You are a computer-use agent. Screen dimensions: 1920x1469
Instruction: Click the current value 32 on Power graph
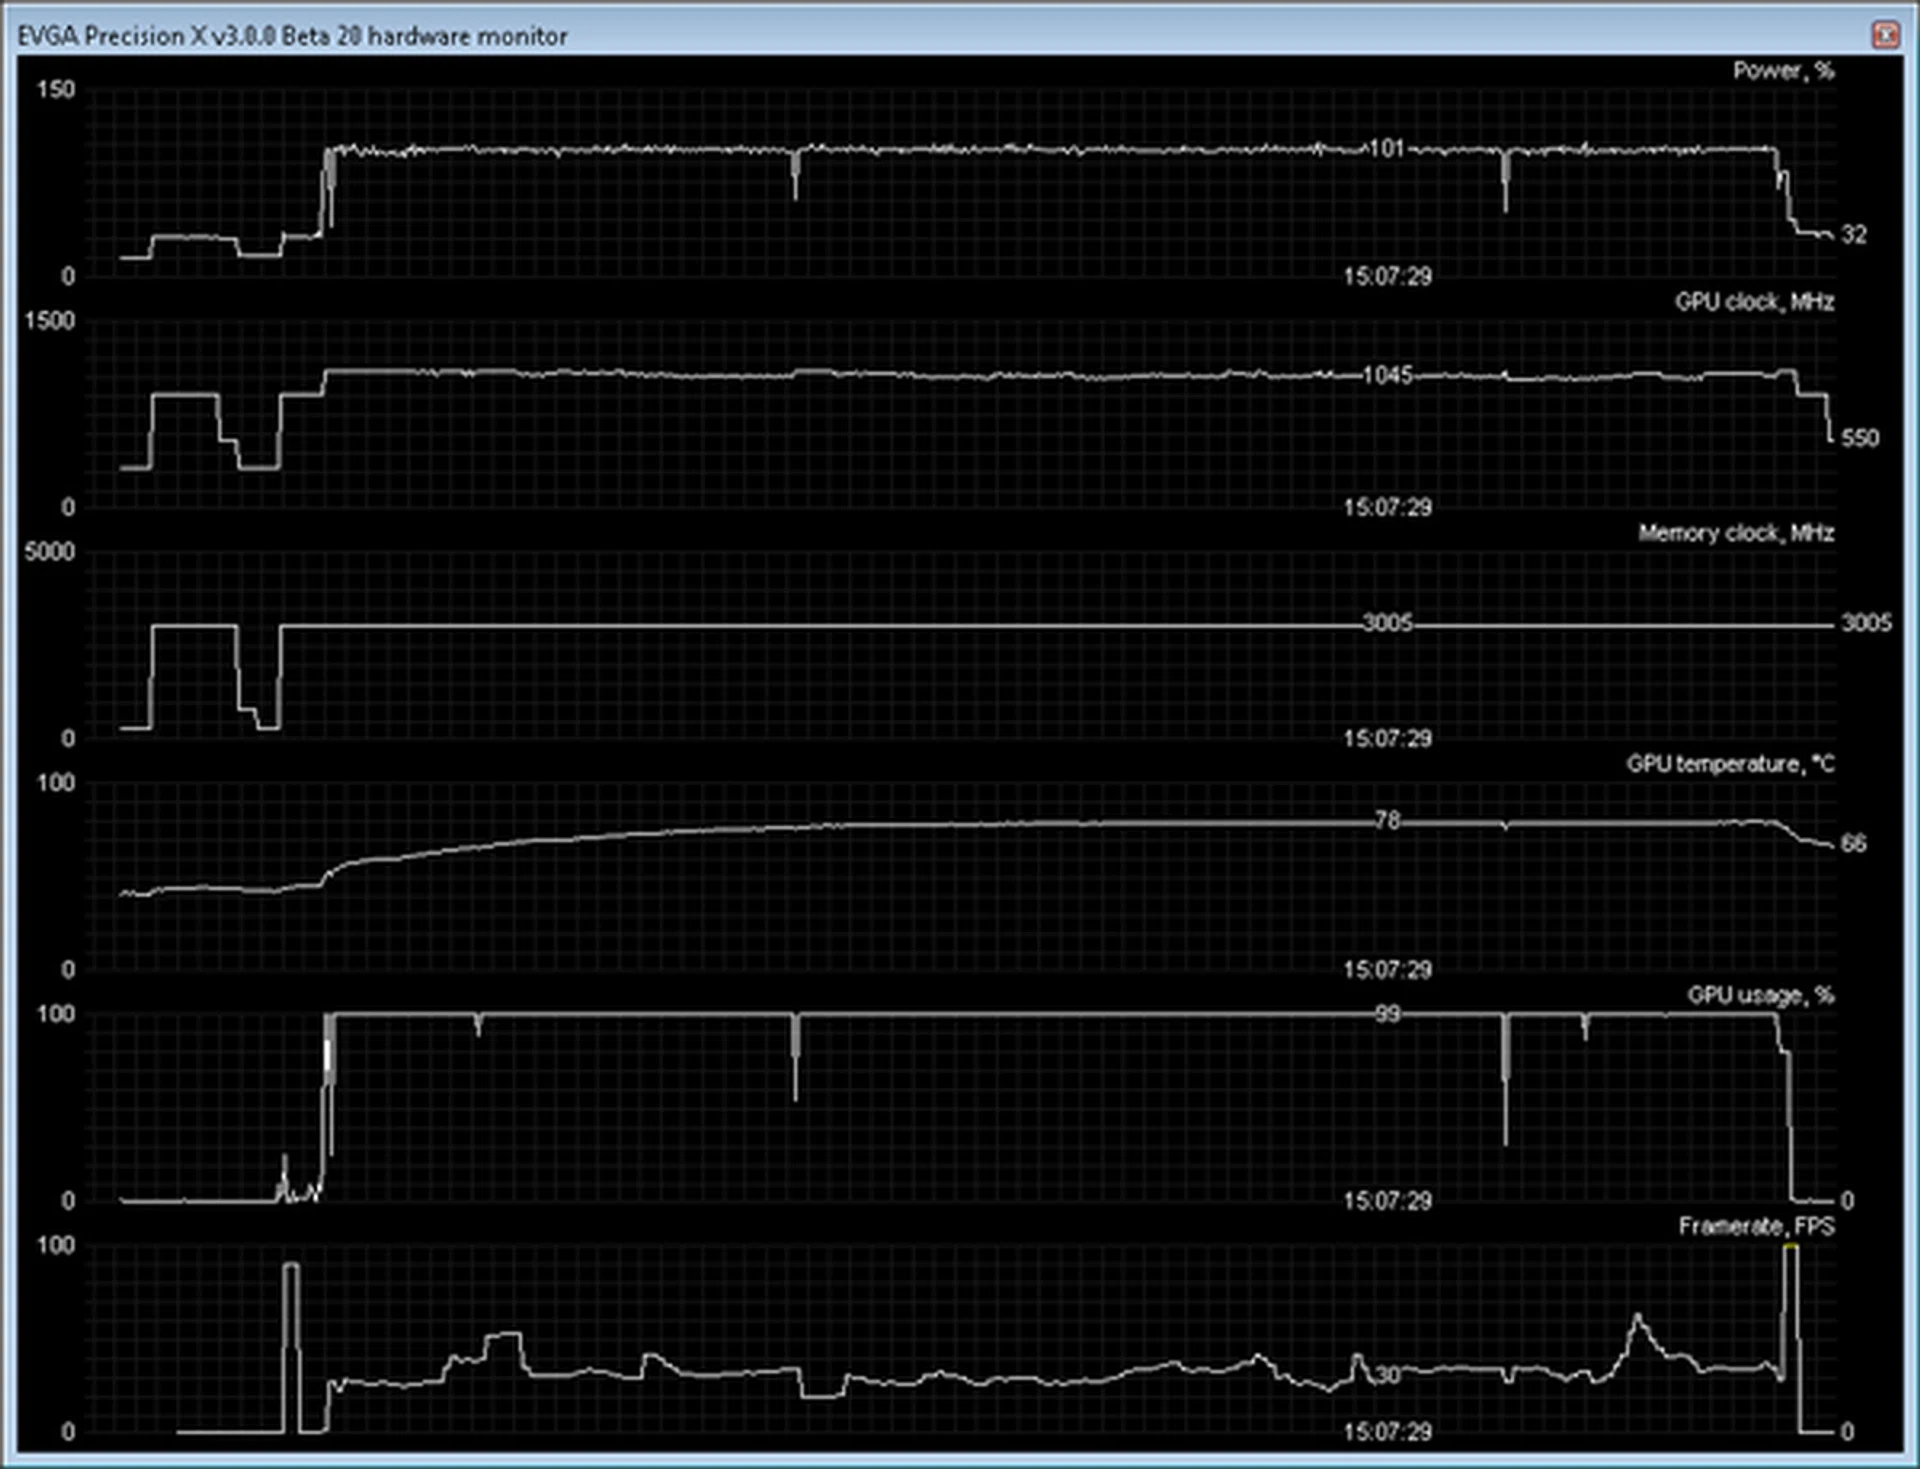[1853, 235]
